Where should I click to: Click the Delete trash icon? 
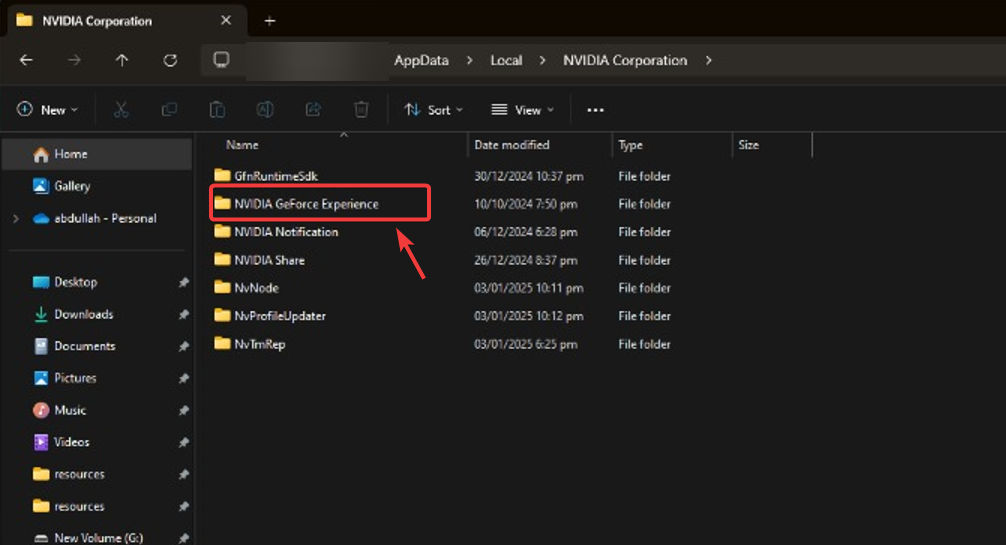point(361,110)
